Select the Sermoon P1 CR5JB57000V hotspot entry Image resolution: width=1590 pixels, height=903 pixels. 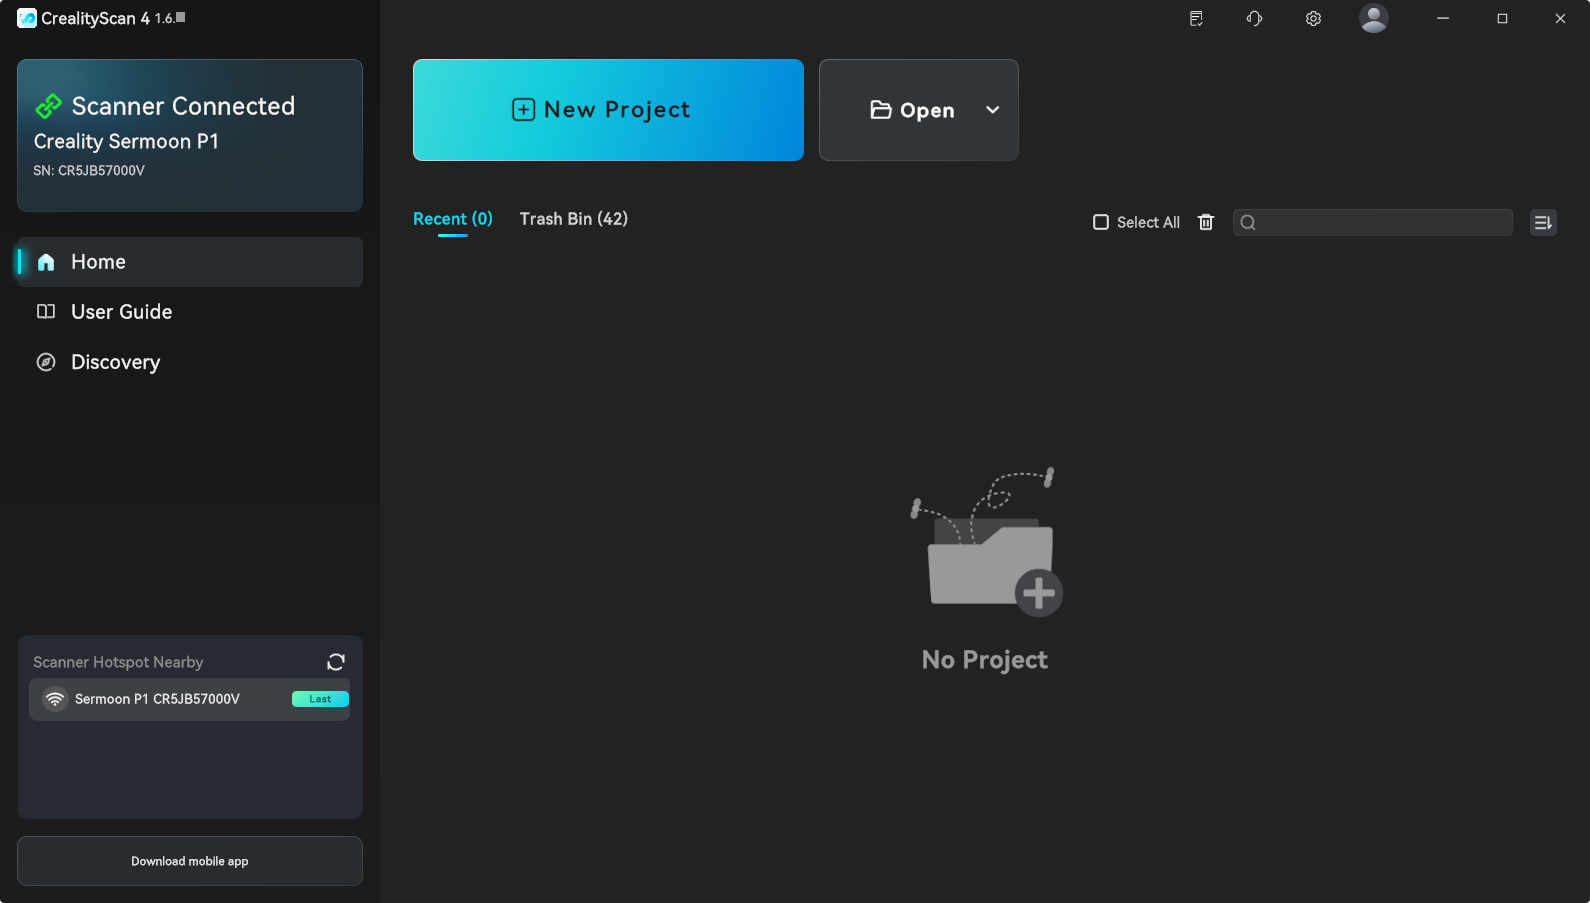157,699
